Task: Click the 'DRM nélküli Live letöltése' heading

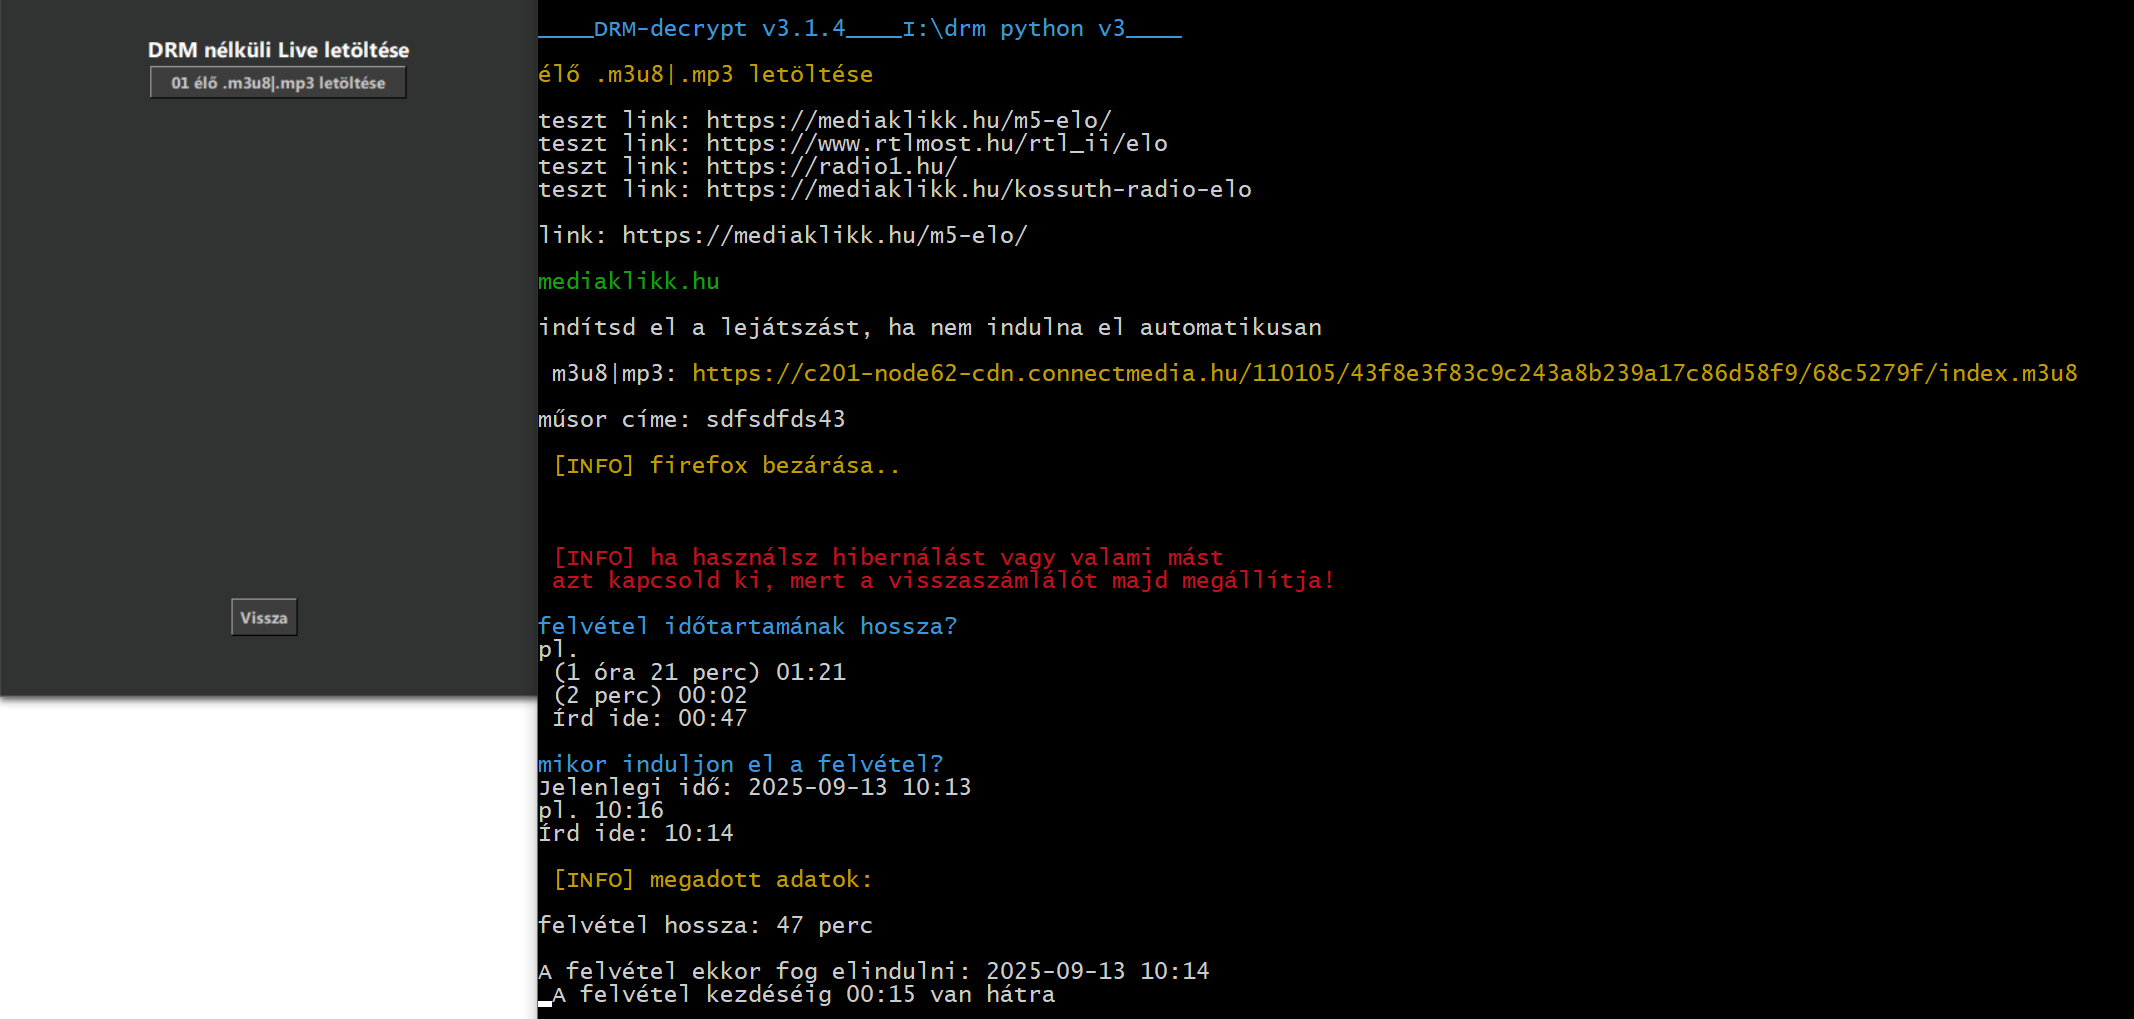Action: tap(278, 50)
